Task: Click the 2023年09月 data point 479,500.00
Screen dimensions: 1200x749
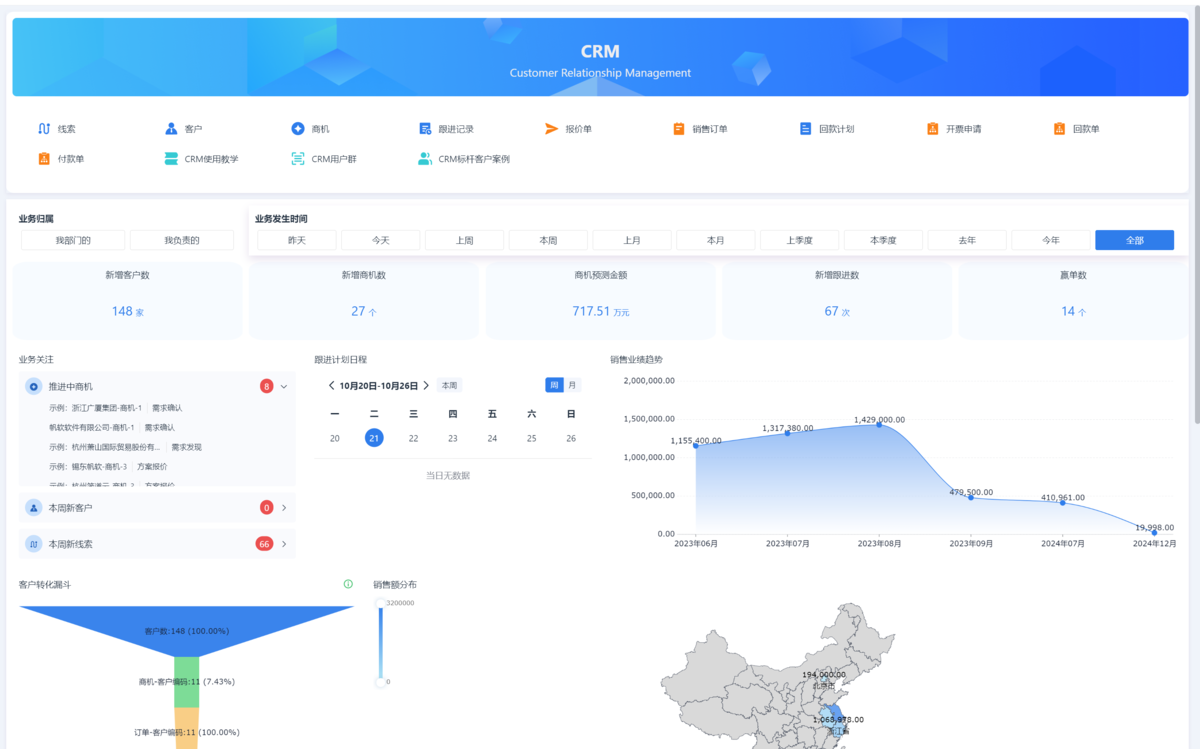Action: pos(970,497)
